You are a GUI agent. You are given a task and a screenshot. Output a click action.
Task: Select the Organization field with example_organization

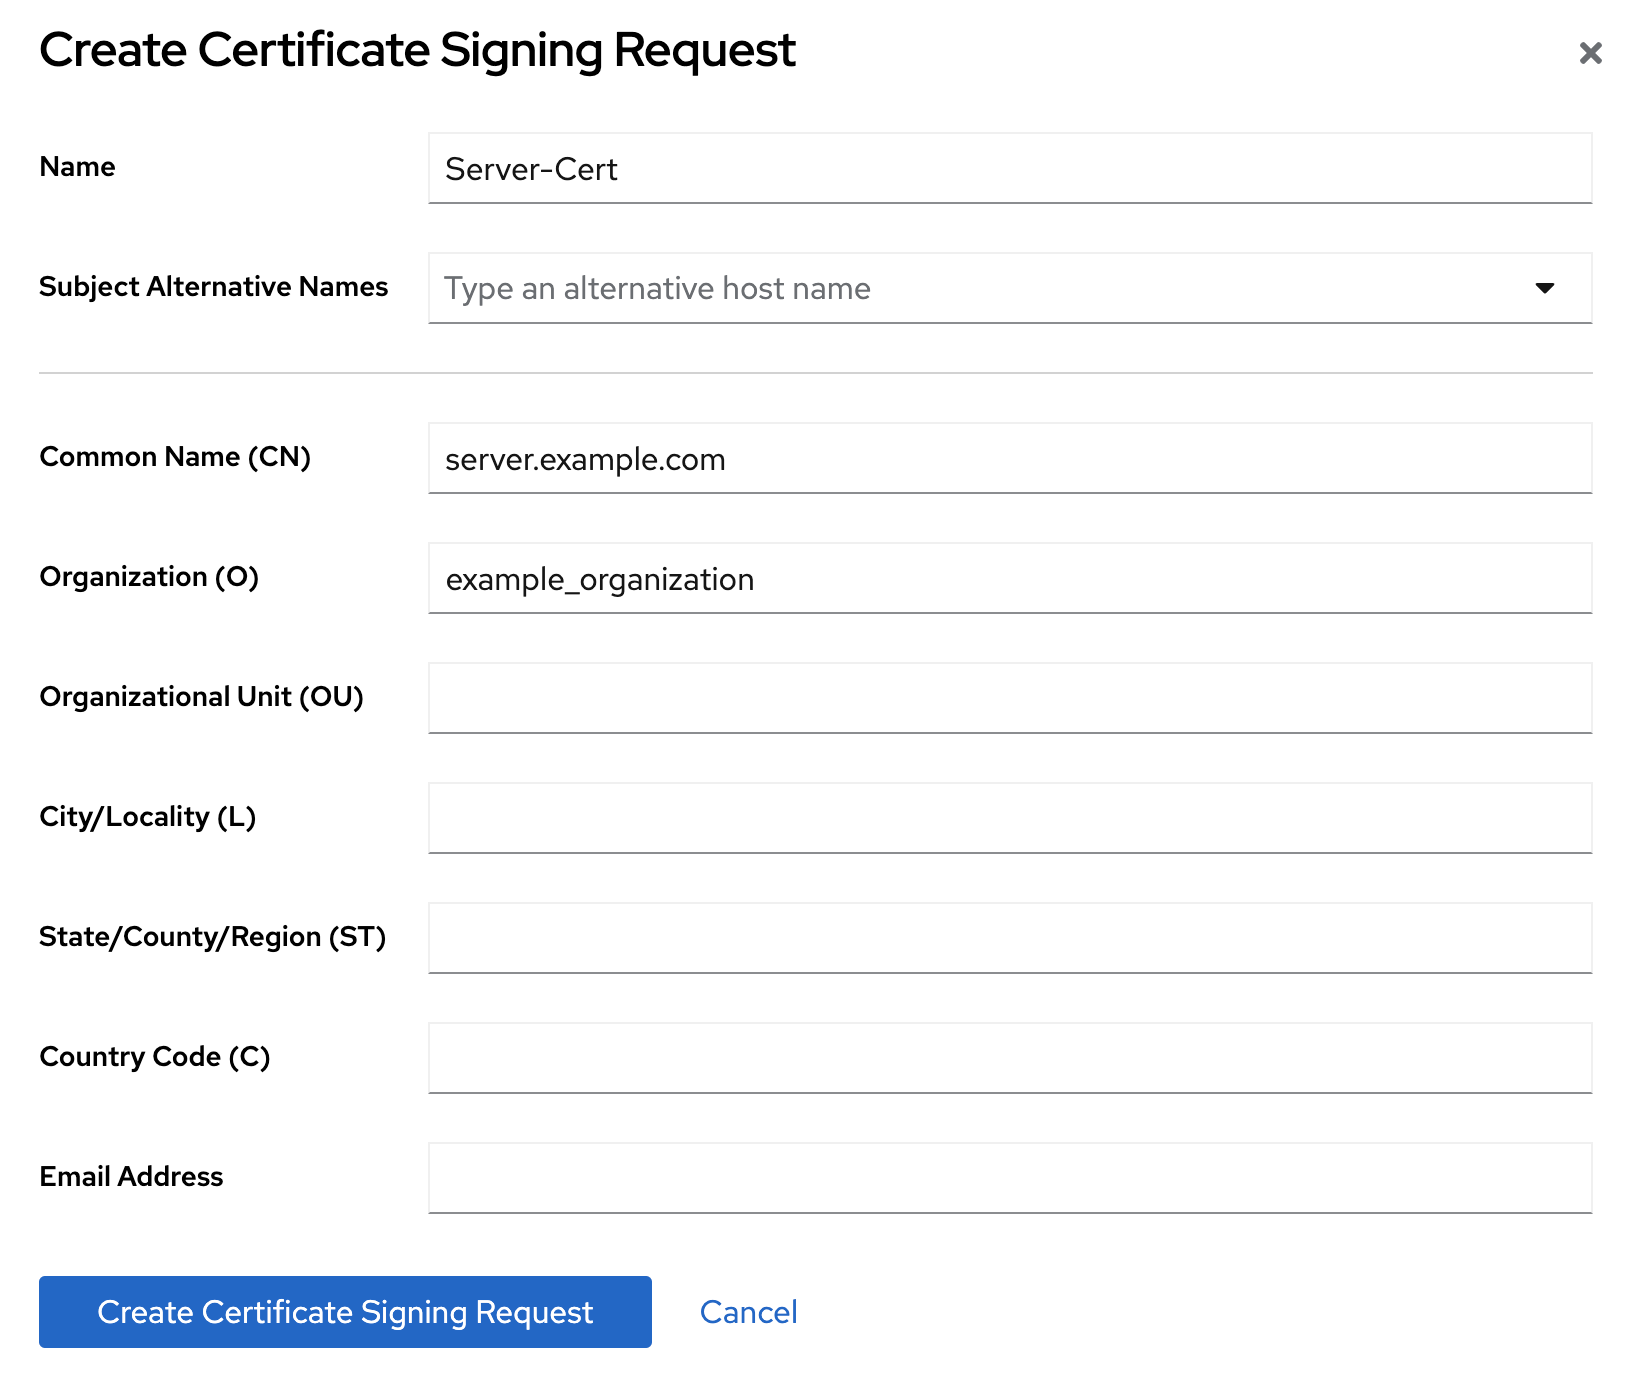tap(1009, 579)
